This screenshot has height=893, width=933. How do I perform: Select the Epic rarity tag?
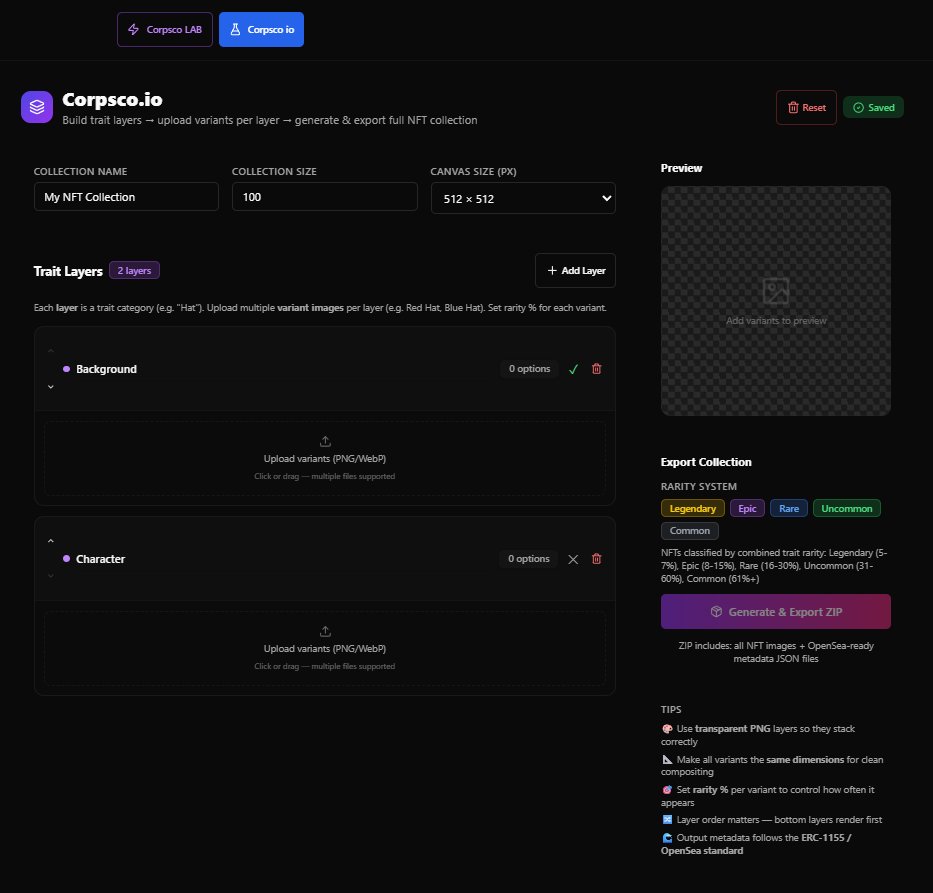click(x=747, y=509)
